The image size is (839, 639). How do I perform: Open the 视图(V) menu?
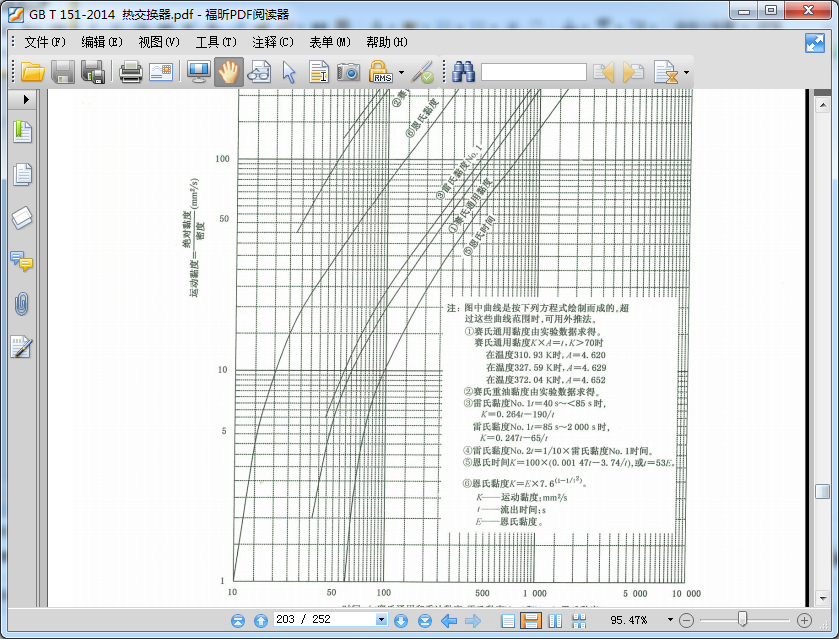(x=159, y=42)
